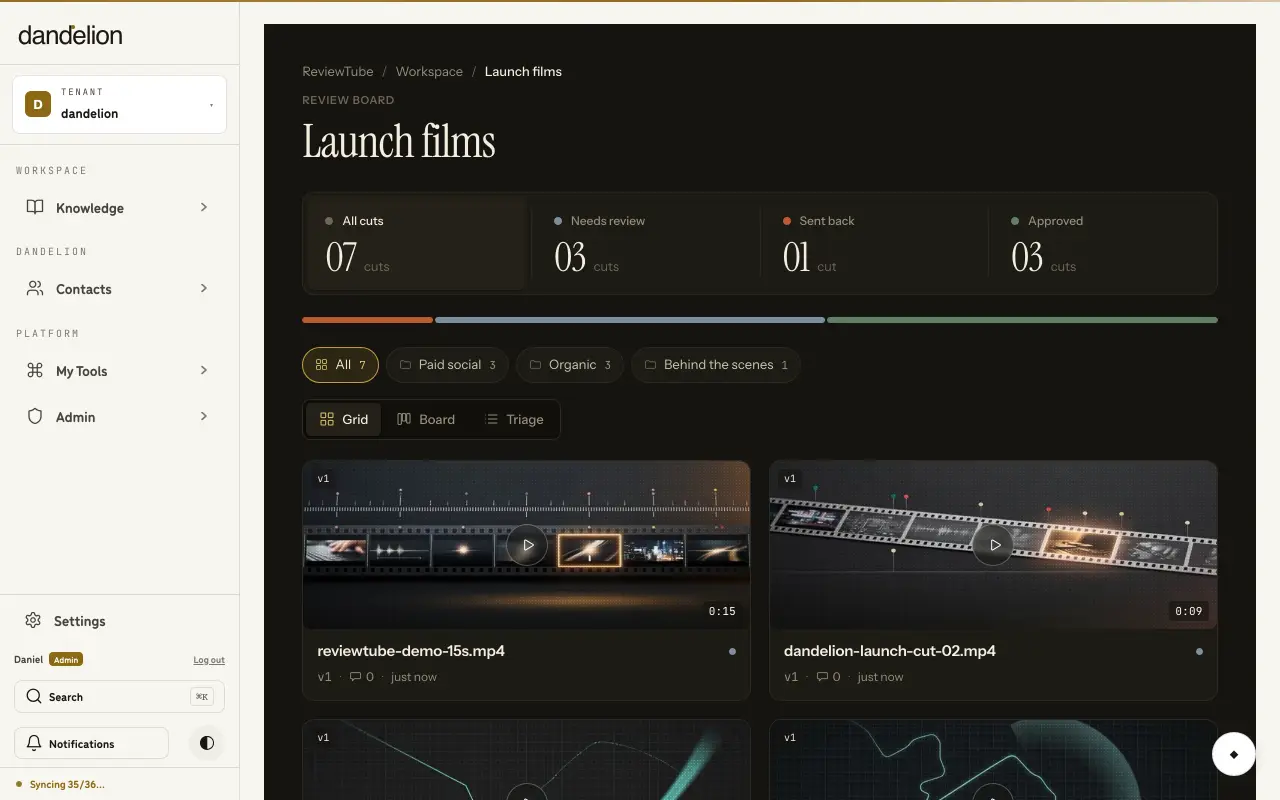
Task: Expand the My Tools section chevron
Action: 204,370
